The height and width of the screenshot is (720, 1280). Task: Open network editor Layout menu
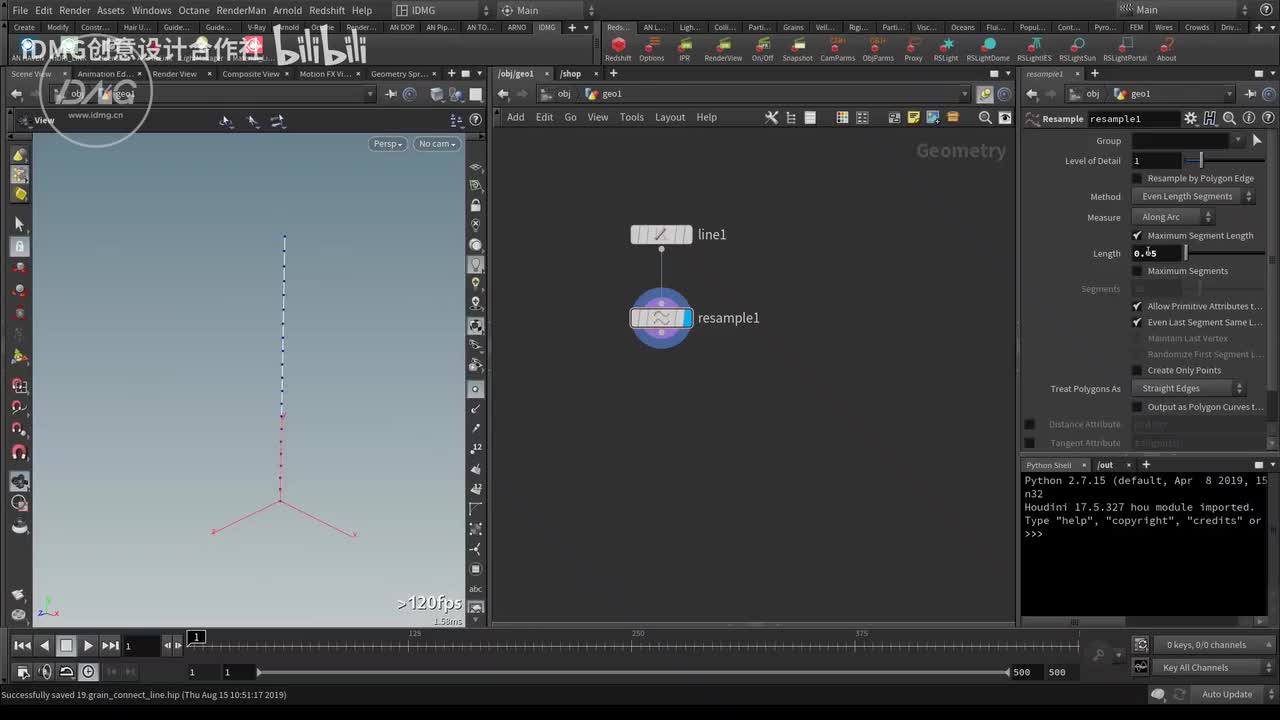click(x=670, y=117)
